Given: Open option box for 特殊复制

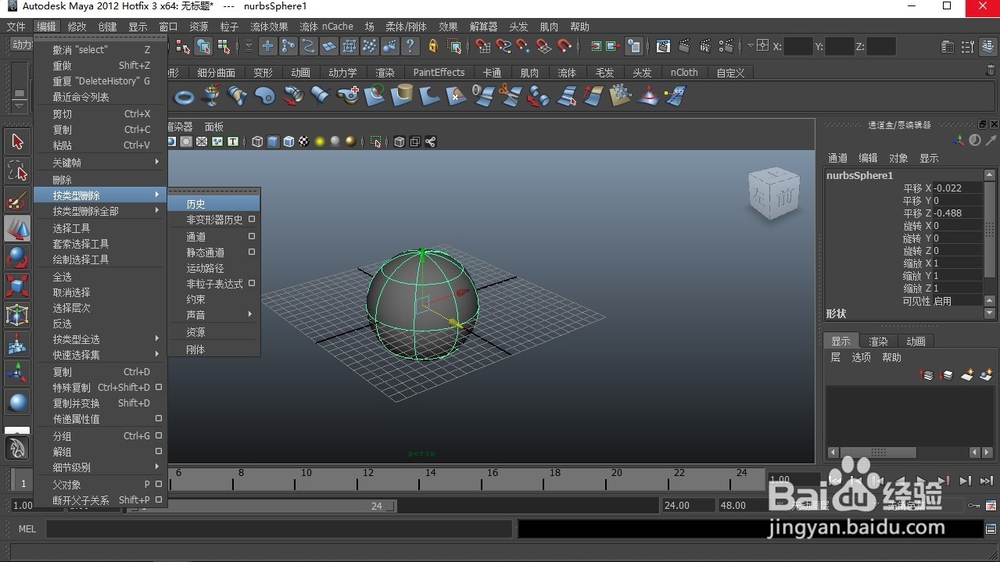Looking at the screenshot, I should click(x=159, y=387).
